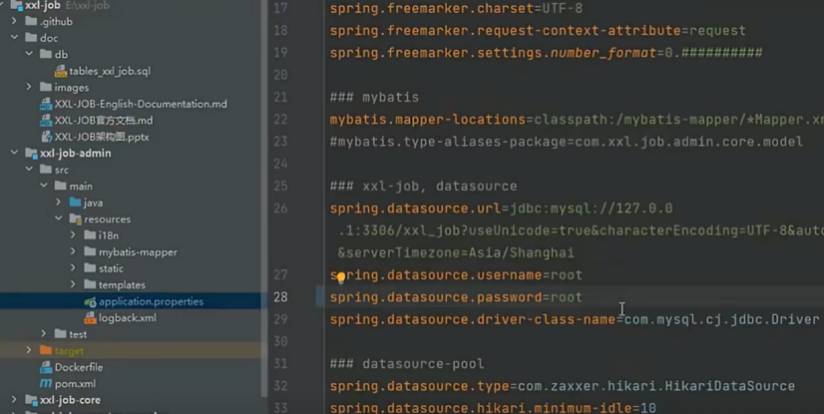Click the blue java source folder icon
This screenshot has width=824, height=414.
click(x=75, y=202)
